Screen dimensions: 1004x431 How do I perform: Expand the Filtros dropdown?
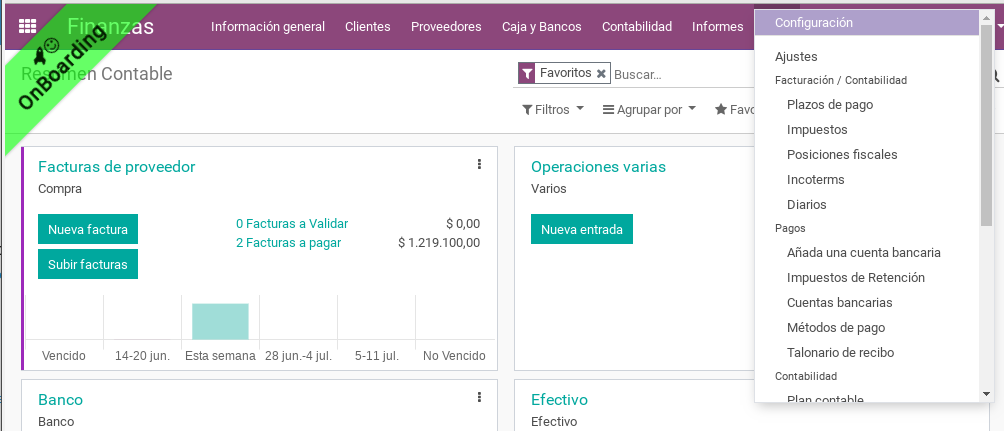[553, 110]
